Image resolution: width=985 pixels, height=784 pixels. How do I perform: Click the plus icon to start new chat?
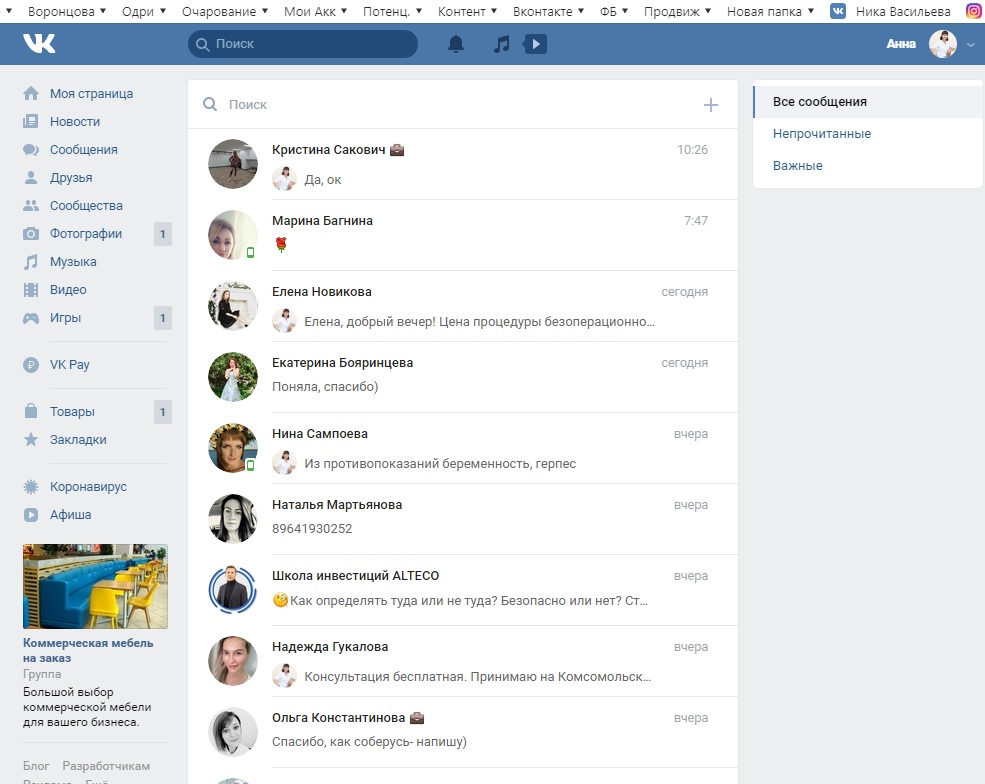point(710,105)
